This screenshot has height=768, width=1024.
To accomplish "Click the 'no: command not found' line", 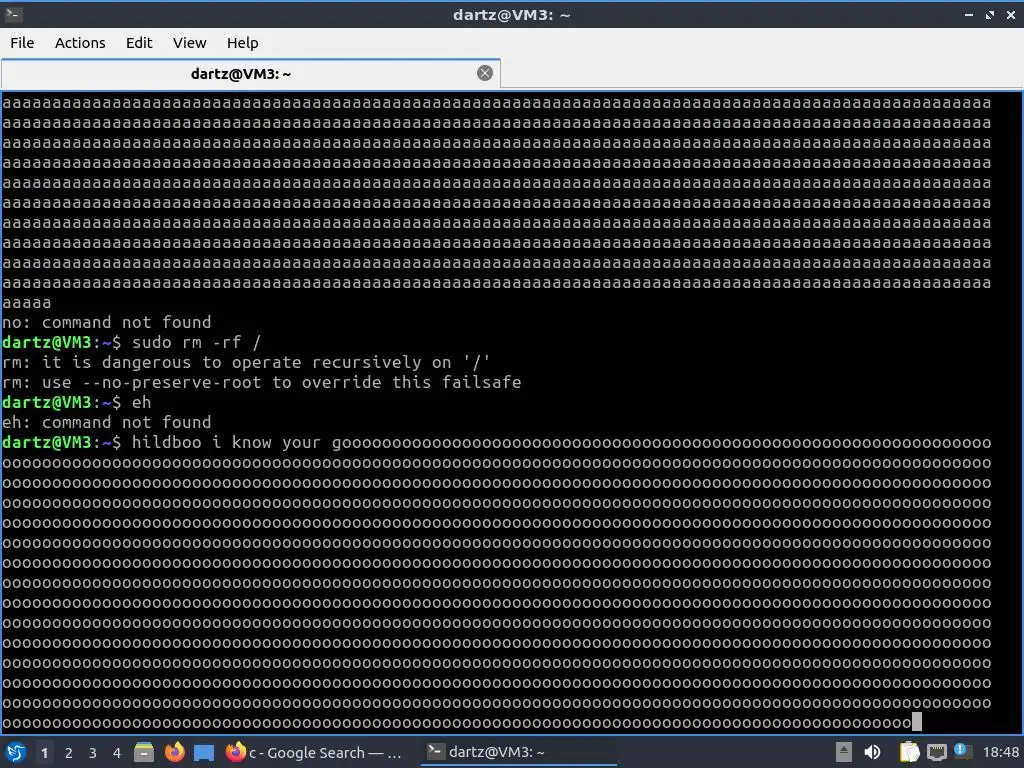I will point(106,322).
